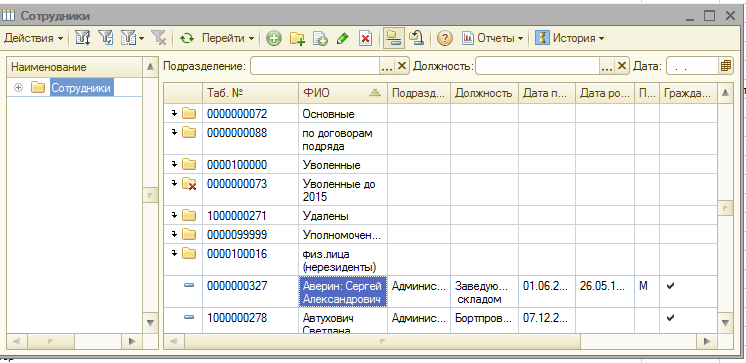Open Должность selection with ellipsis button

point(607,66)
